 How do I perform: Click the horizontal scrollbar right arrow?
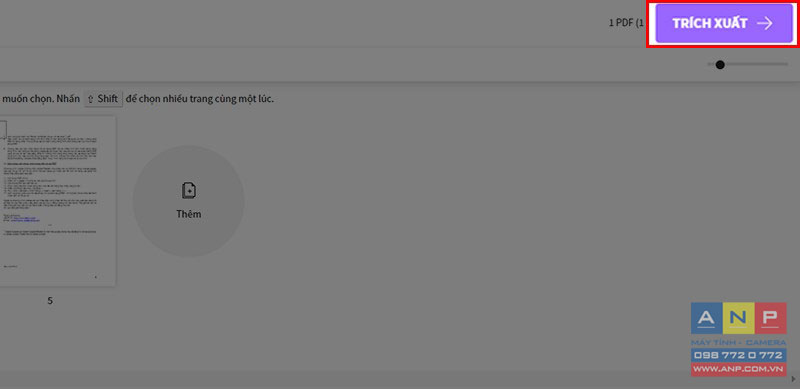point(793,379)
